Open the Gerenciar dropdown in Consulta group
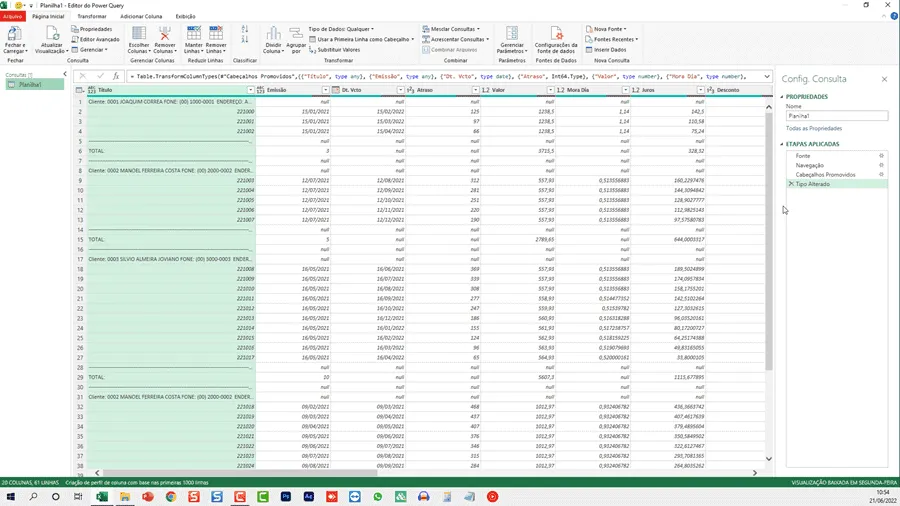This screenshot has height=506, width=900. [x=90, y=49]
